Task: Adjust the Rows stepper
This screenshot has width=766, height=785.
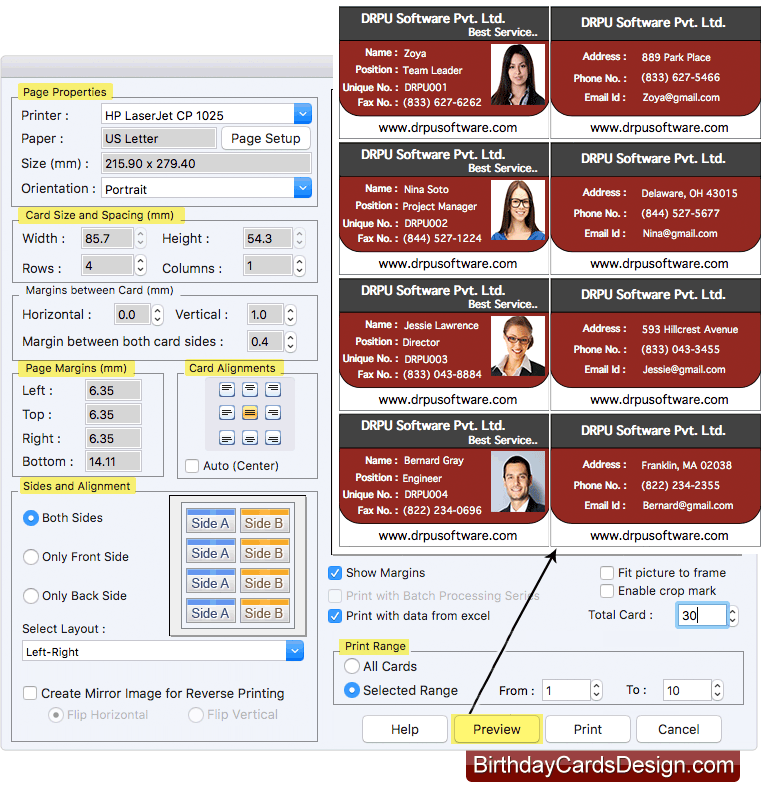Action: [141, 265]
